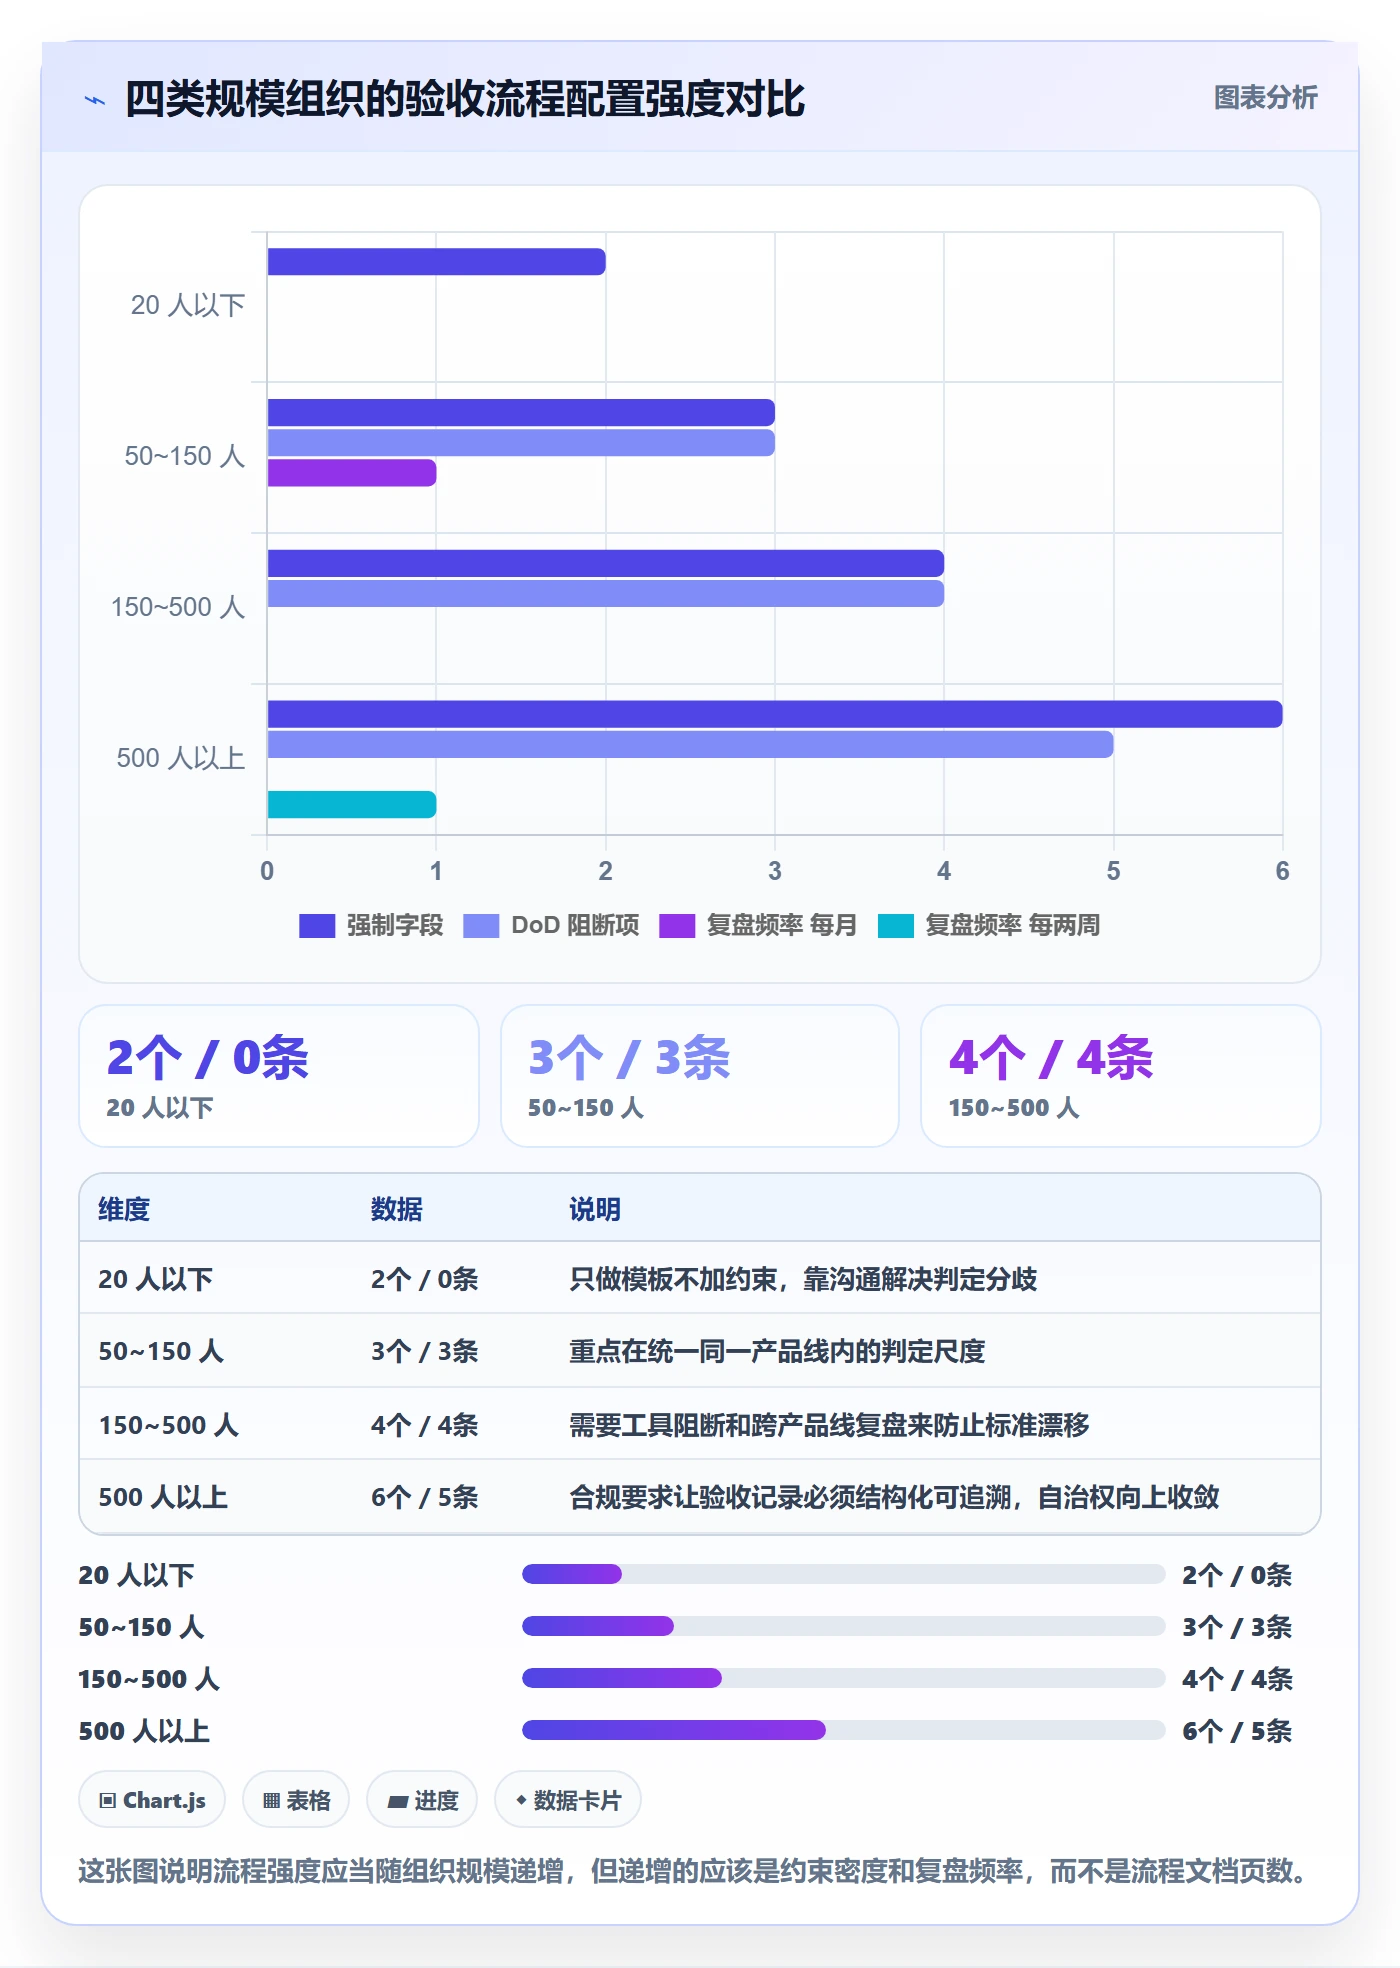
Task: Toggle the DoD 阻断项 legend swatch
Action: [x=481, y=926]
